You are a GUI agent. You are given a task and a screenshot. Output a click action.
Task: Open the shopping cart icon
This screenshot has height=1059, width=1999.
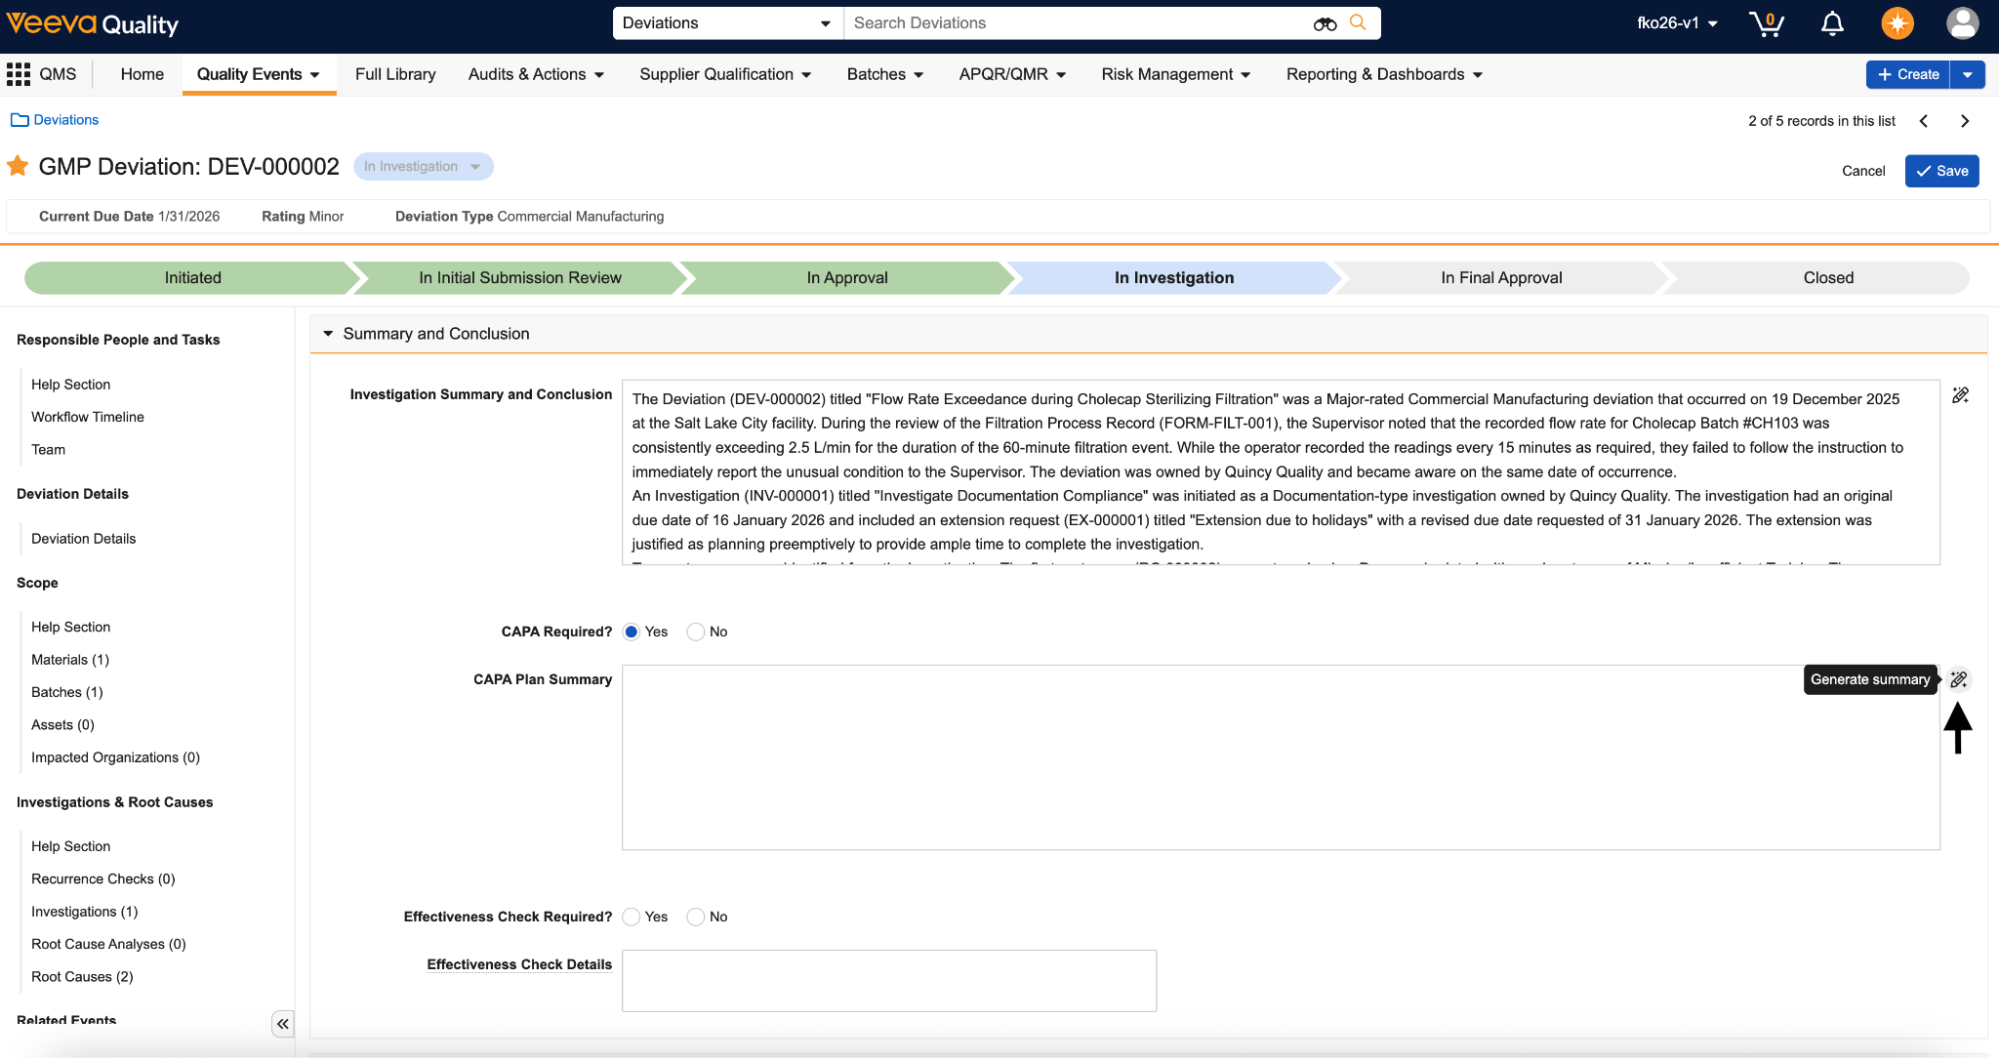1766,23
